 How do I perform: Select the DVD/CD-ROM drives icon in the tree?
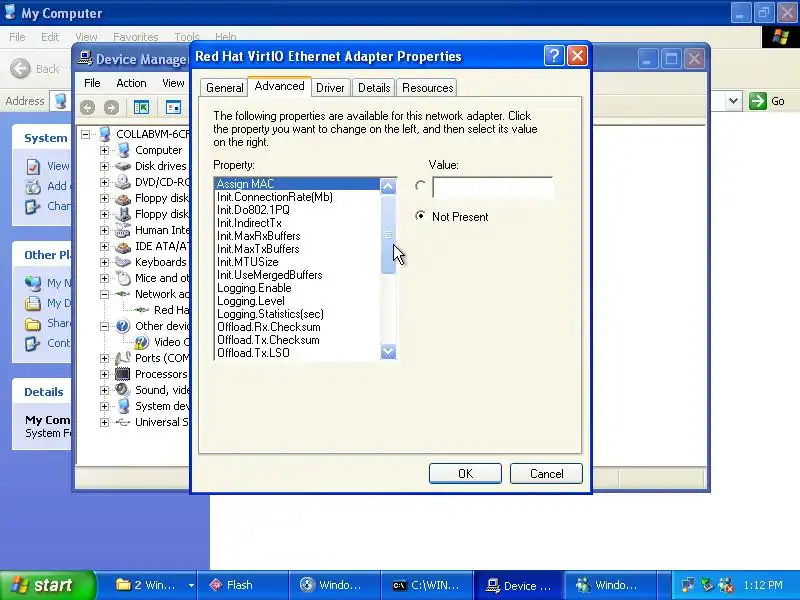(123, 182)
